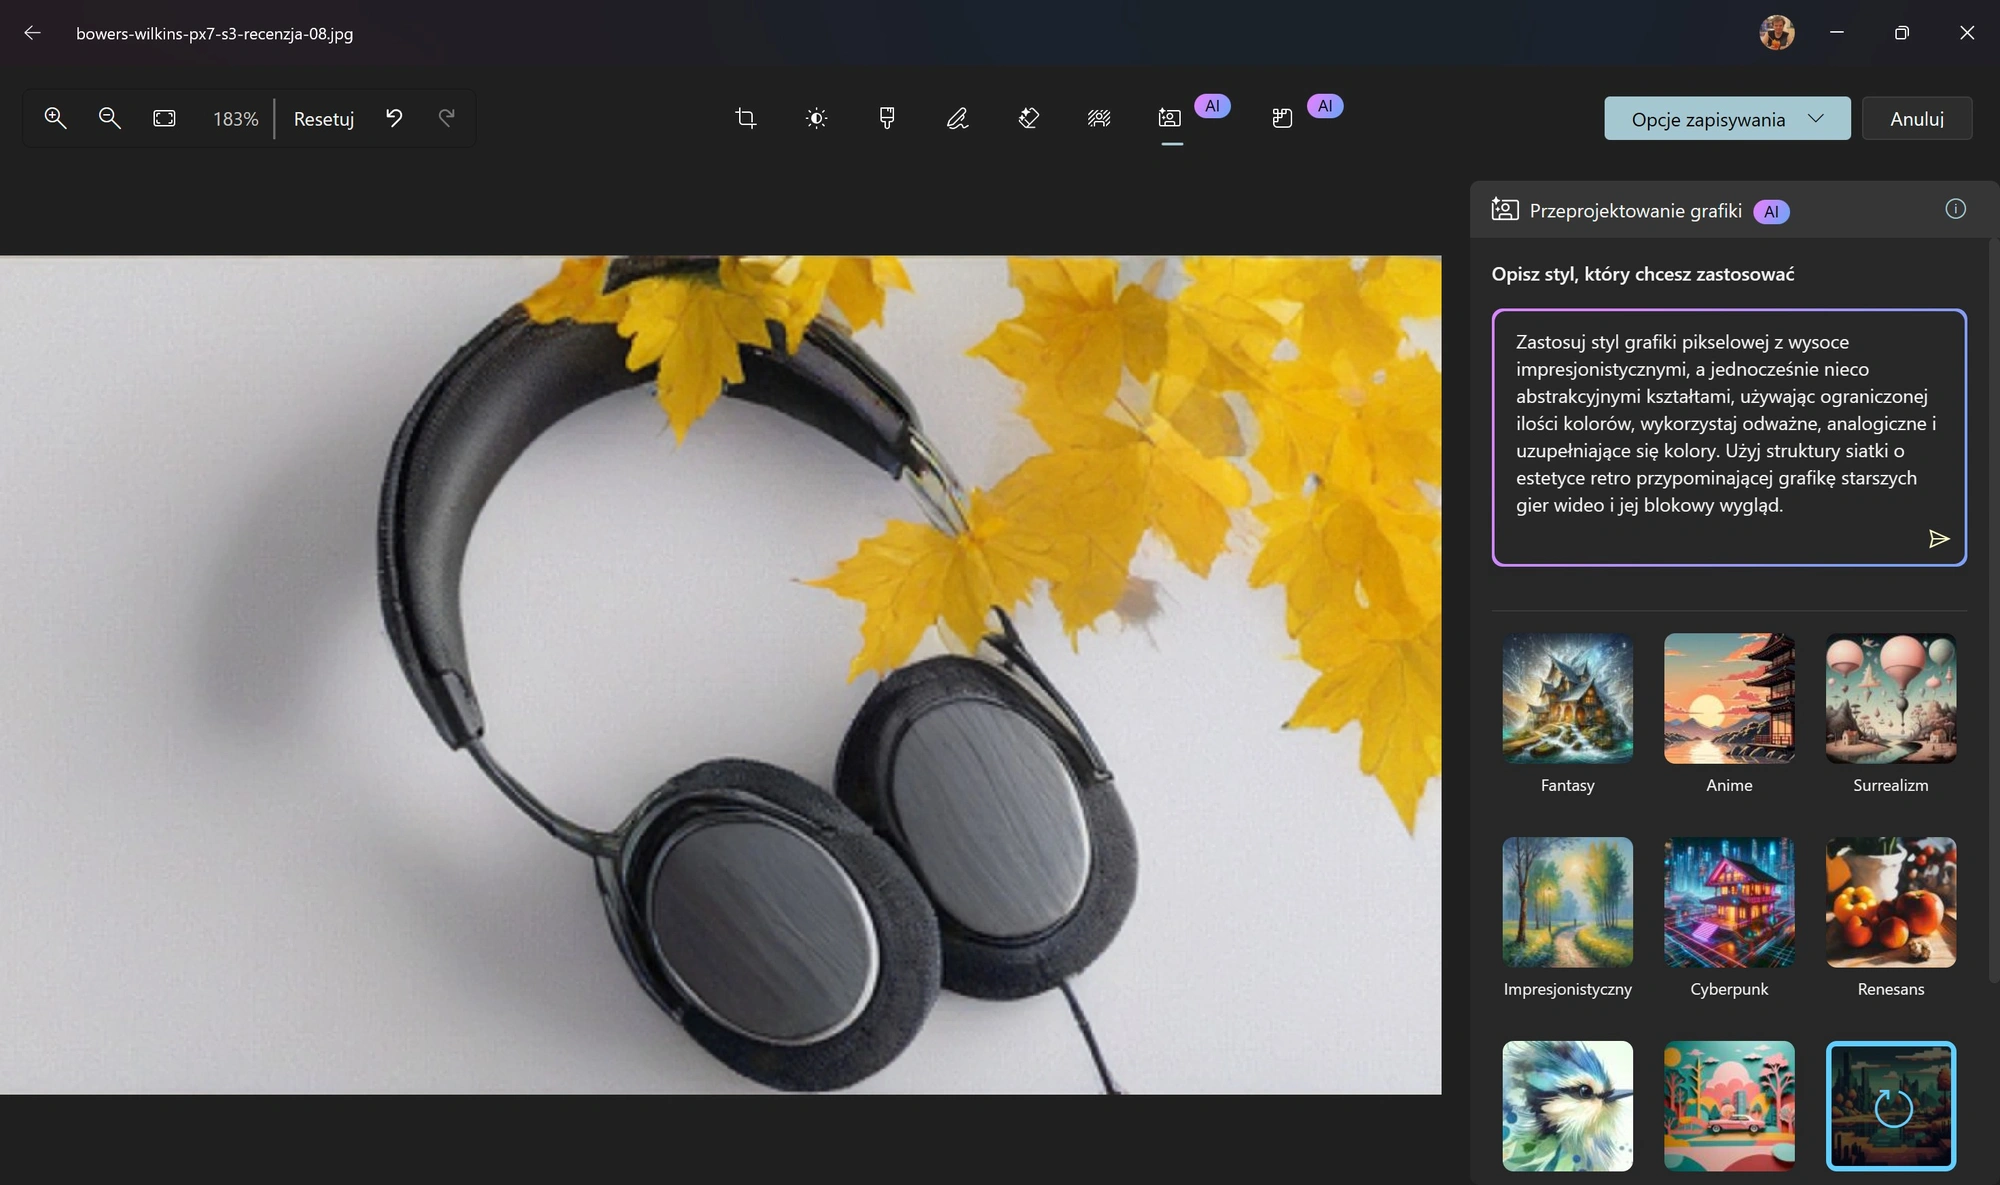2000x1185 pixels.
Task: Choose the colorful paper-art car thumbnail
Action: [1729, 1106]
